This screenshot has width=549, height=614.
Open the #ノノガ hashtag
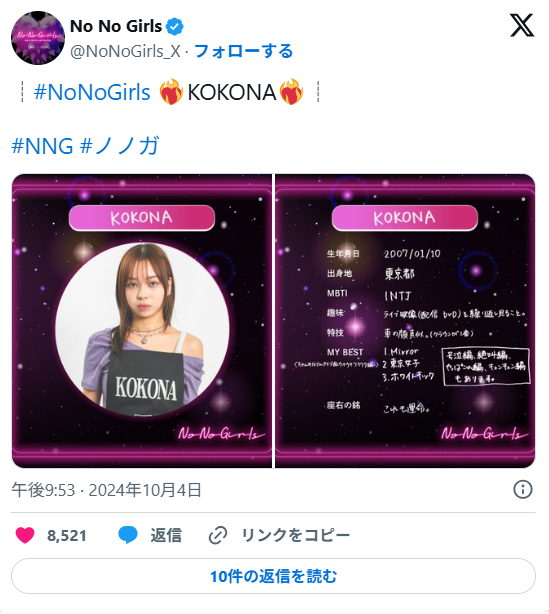click(119, 146)
